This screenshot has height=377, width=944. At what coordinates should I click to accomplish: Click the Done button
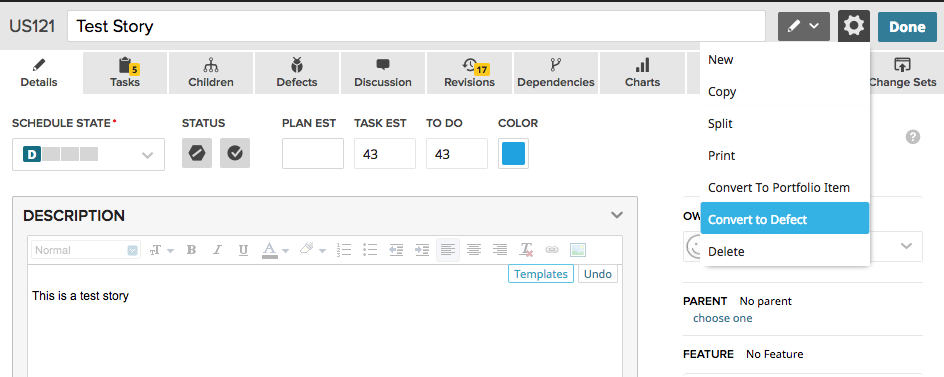(907, 26)
